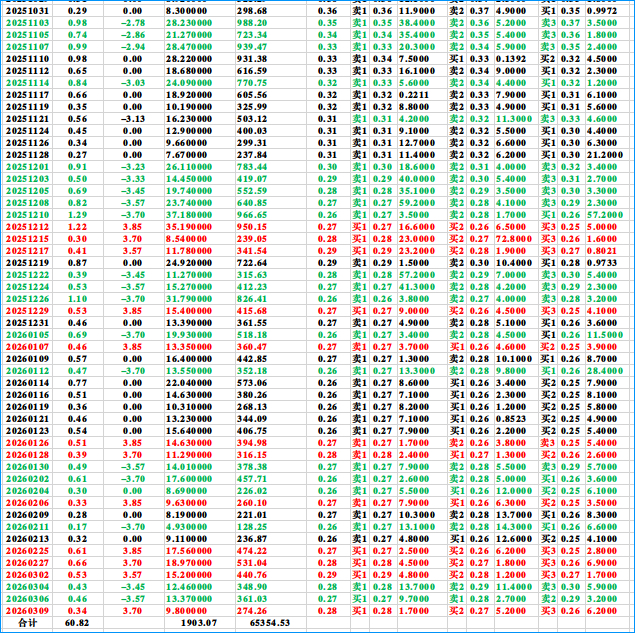Click the amount 826.41
This screenshot has width=635, height=633.
[252, 299]
